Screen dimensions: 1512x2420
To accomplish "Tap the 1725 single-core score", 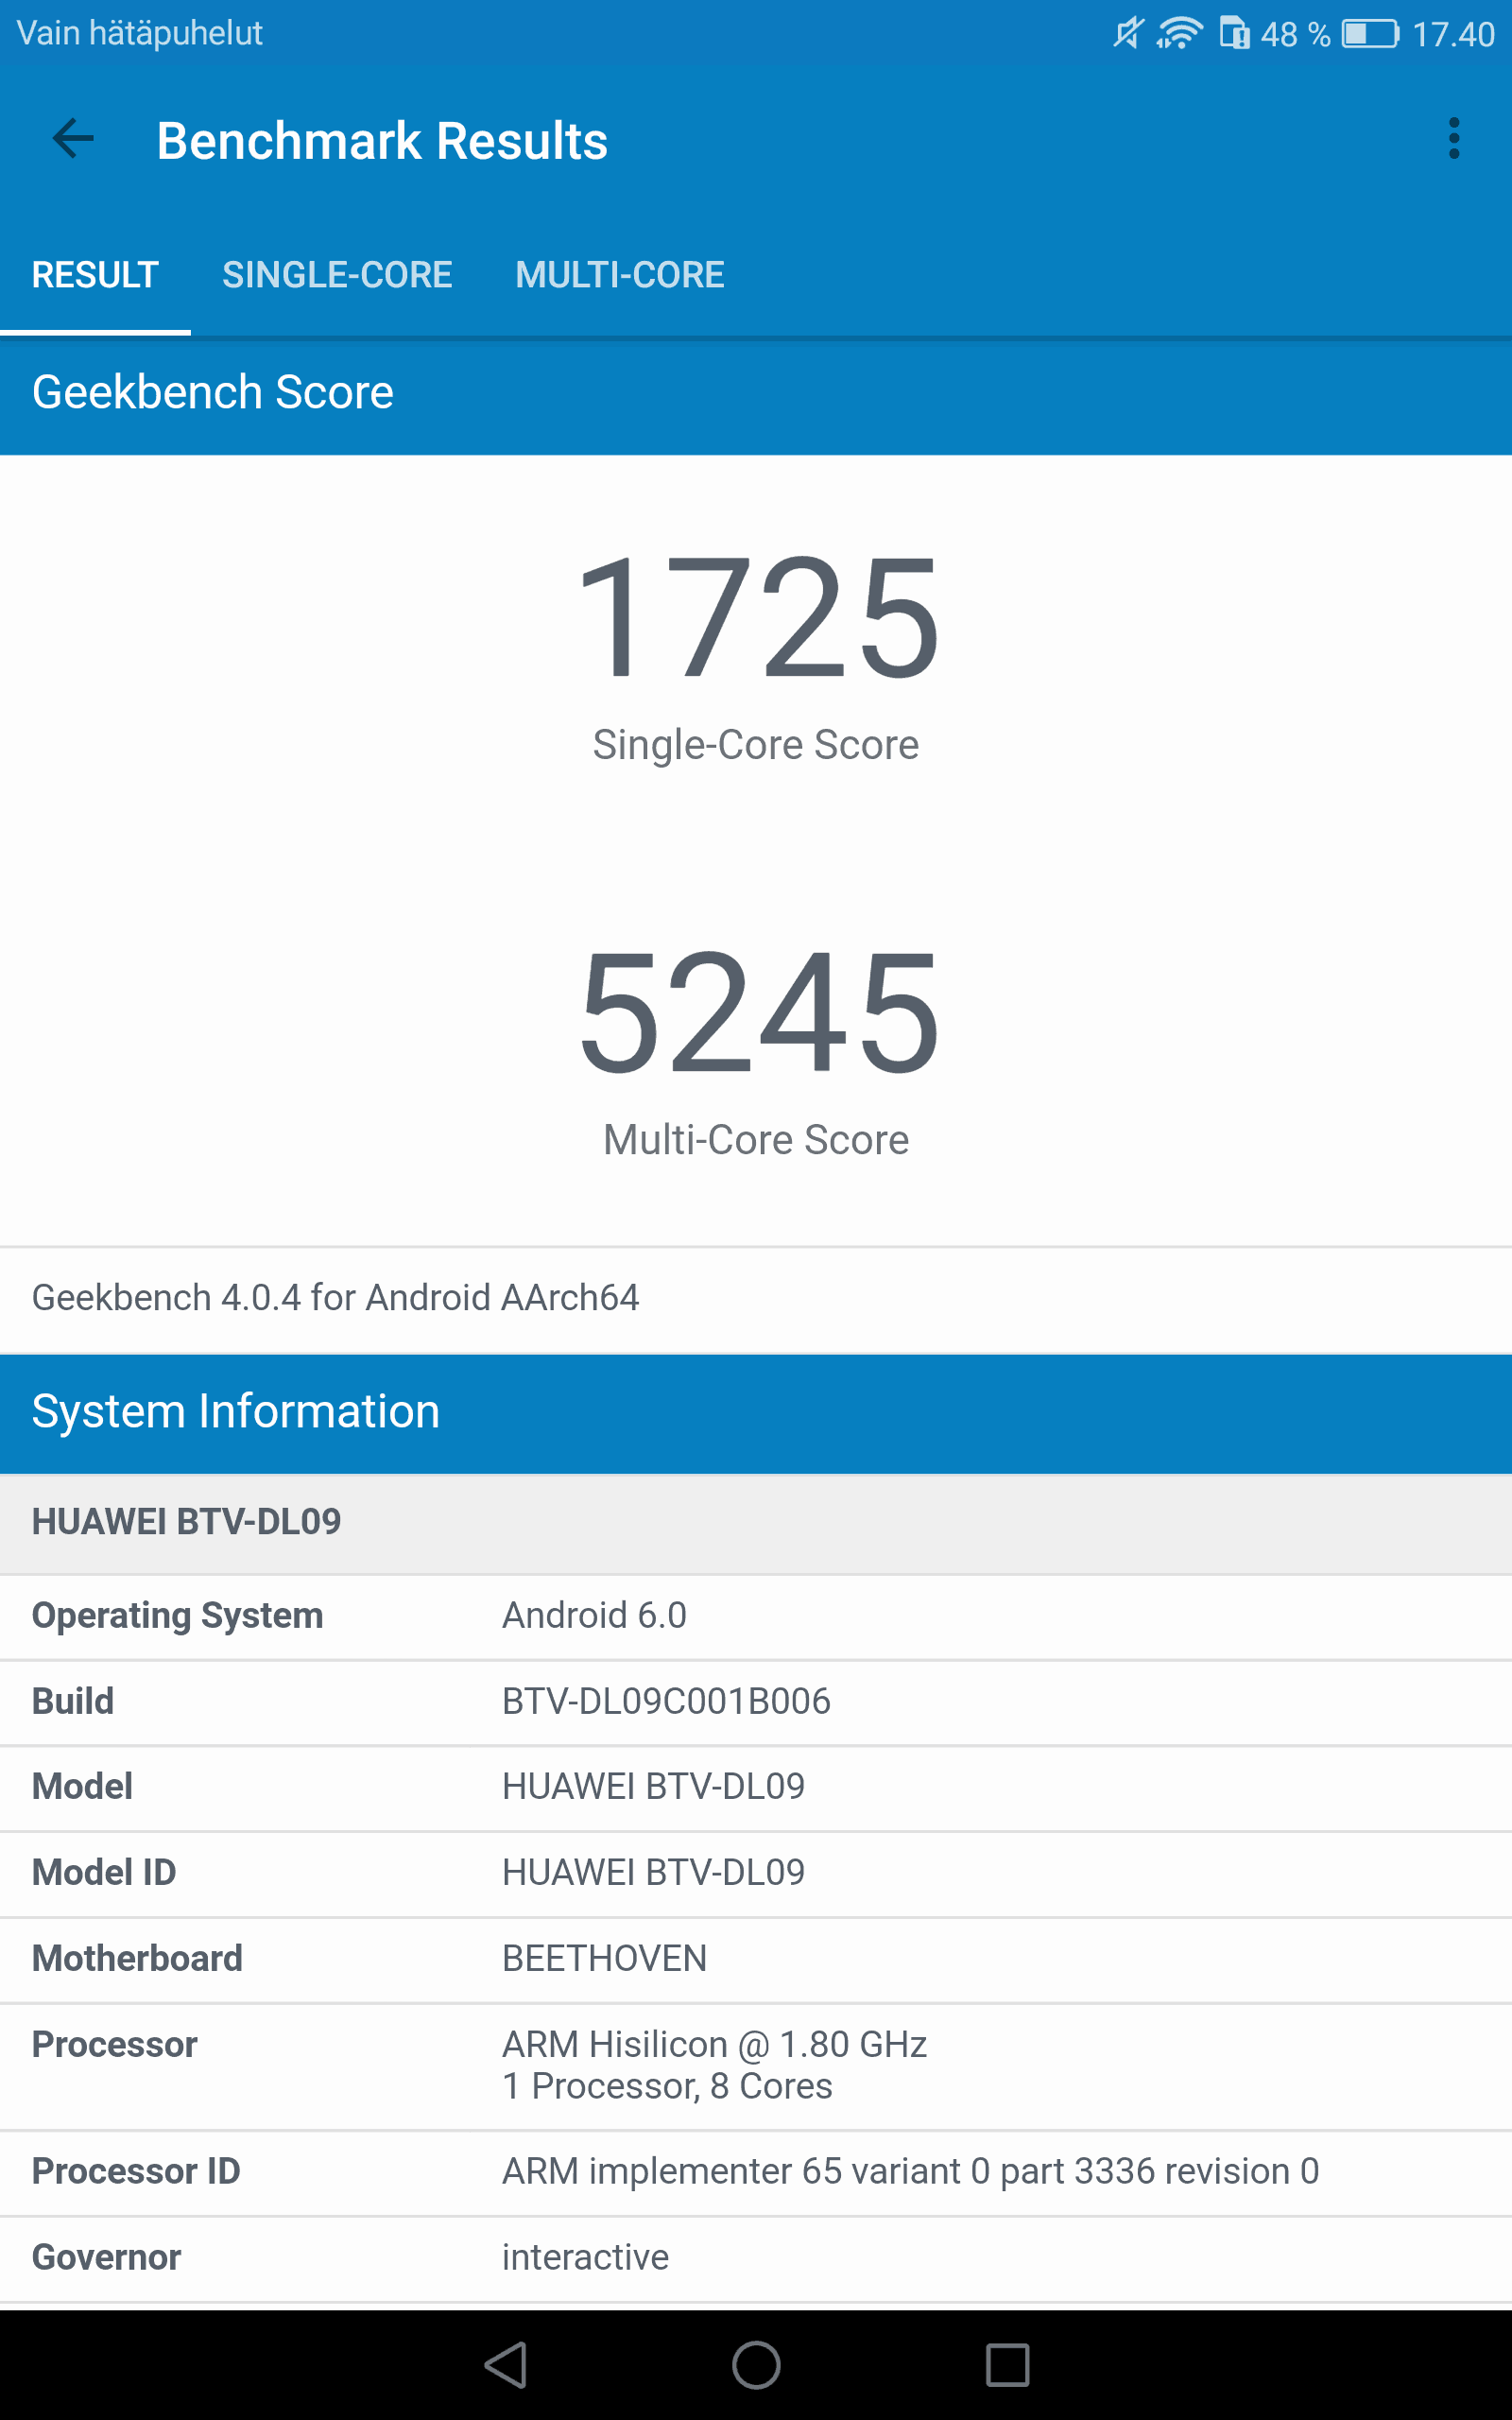I will click(756, 618).
